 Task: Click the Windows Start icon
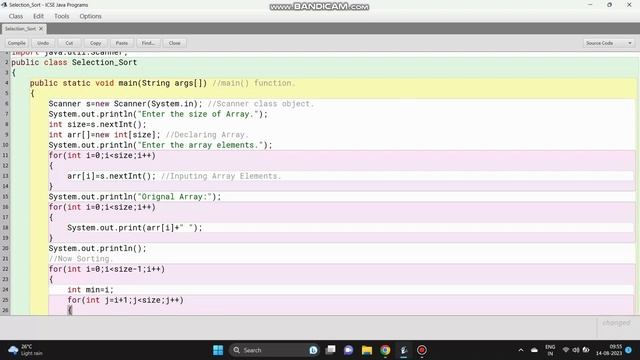pos(218,350)
